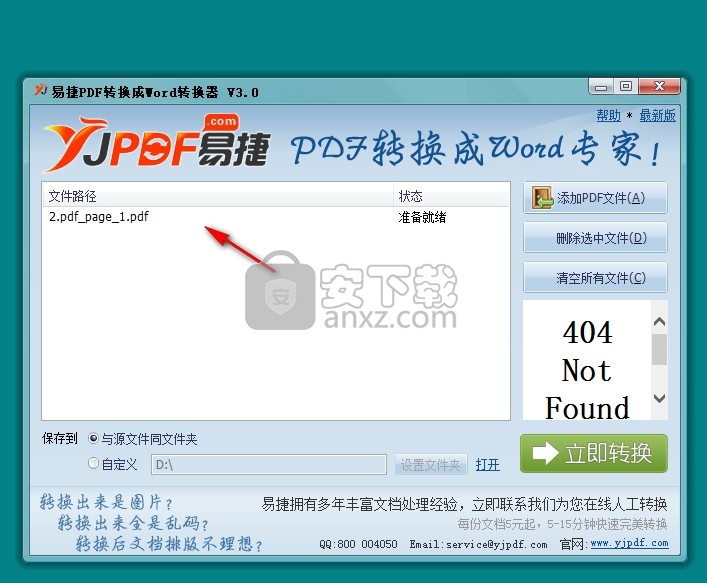Click 保存到 label
Image resolution: width=707 pixels, height=583 pixels.
point(60,438)
